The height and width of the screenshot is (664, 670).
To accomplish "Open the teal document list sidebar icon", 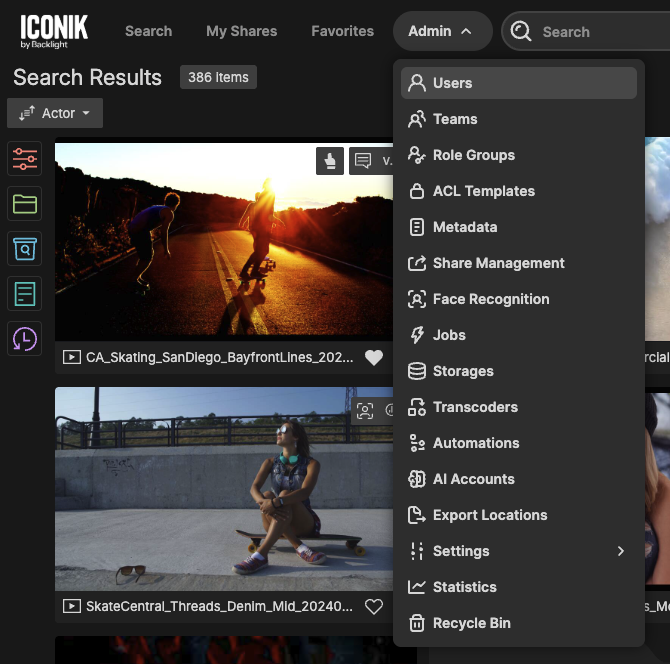I will tap(25, 294).
